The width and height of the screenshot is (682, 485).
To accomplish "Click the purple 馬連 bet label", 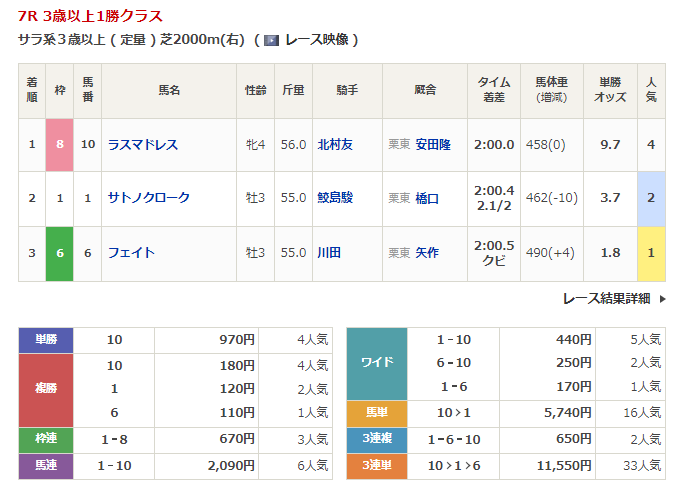I will click(x=45, y=465).
